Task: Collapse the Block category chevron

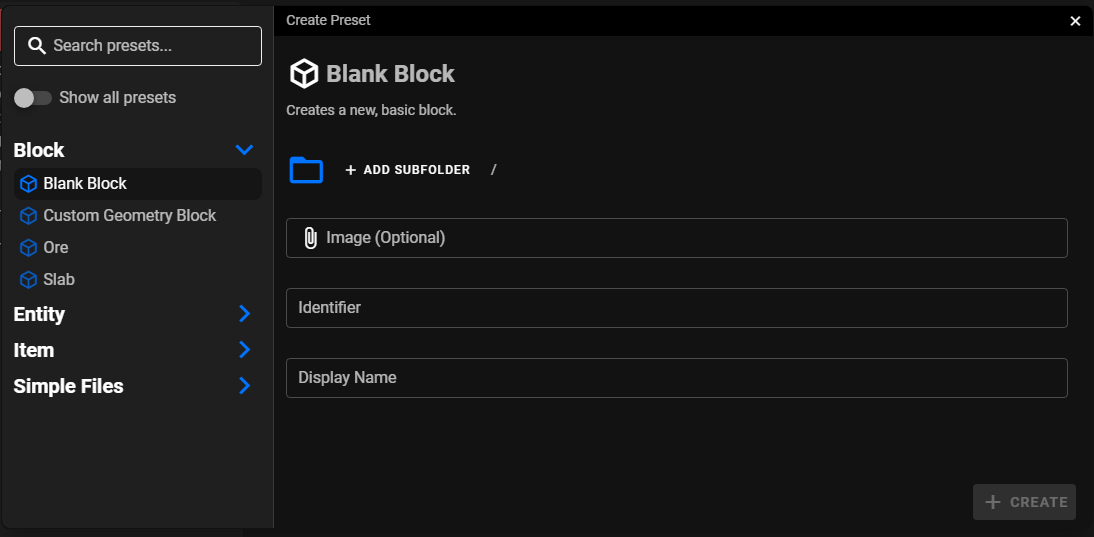Action: coord(244,150)
